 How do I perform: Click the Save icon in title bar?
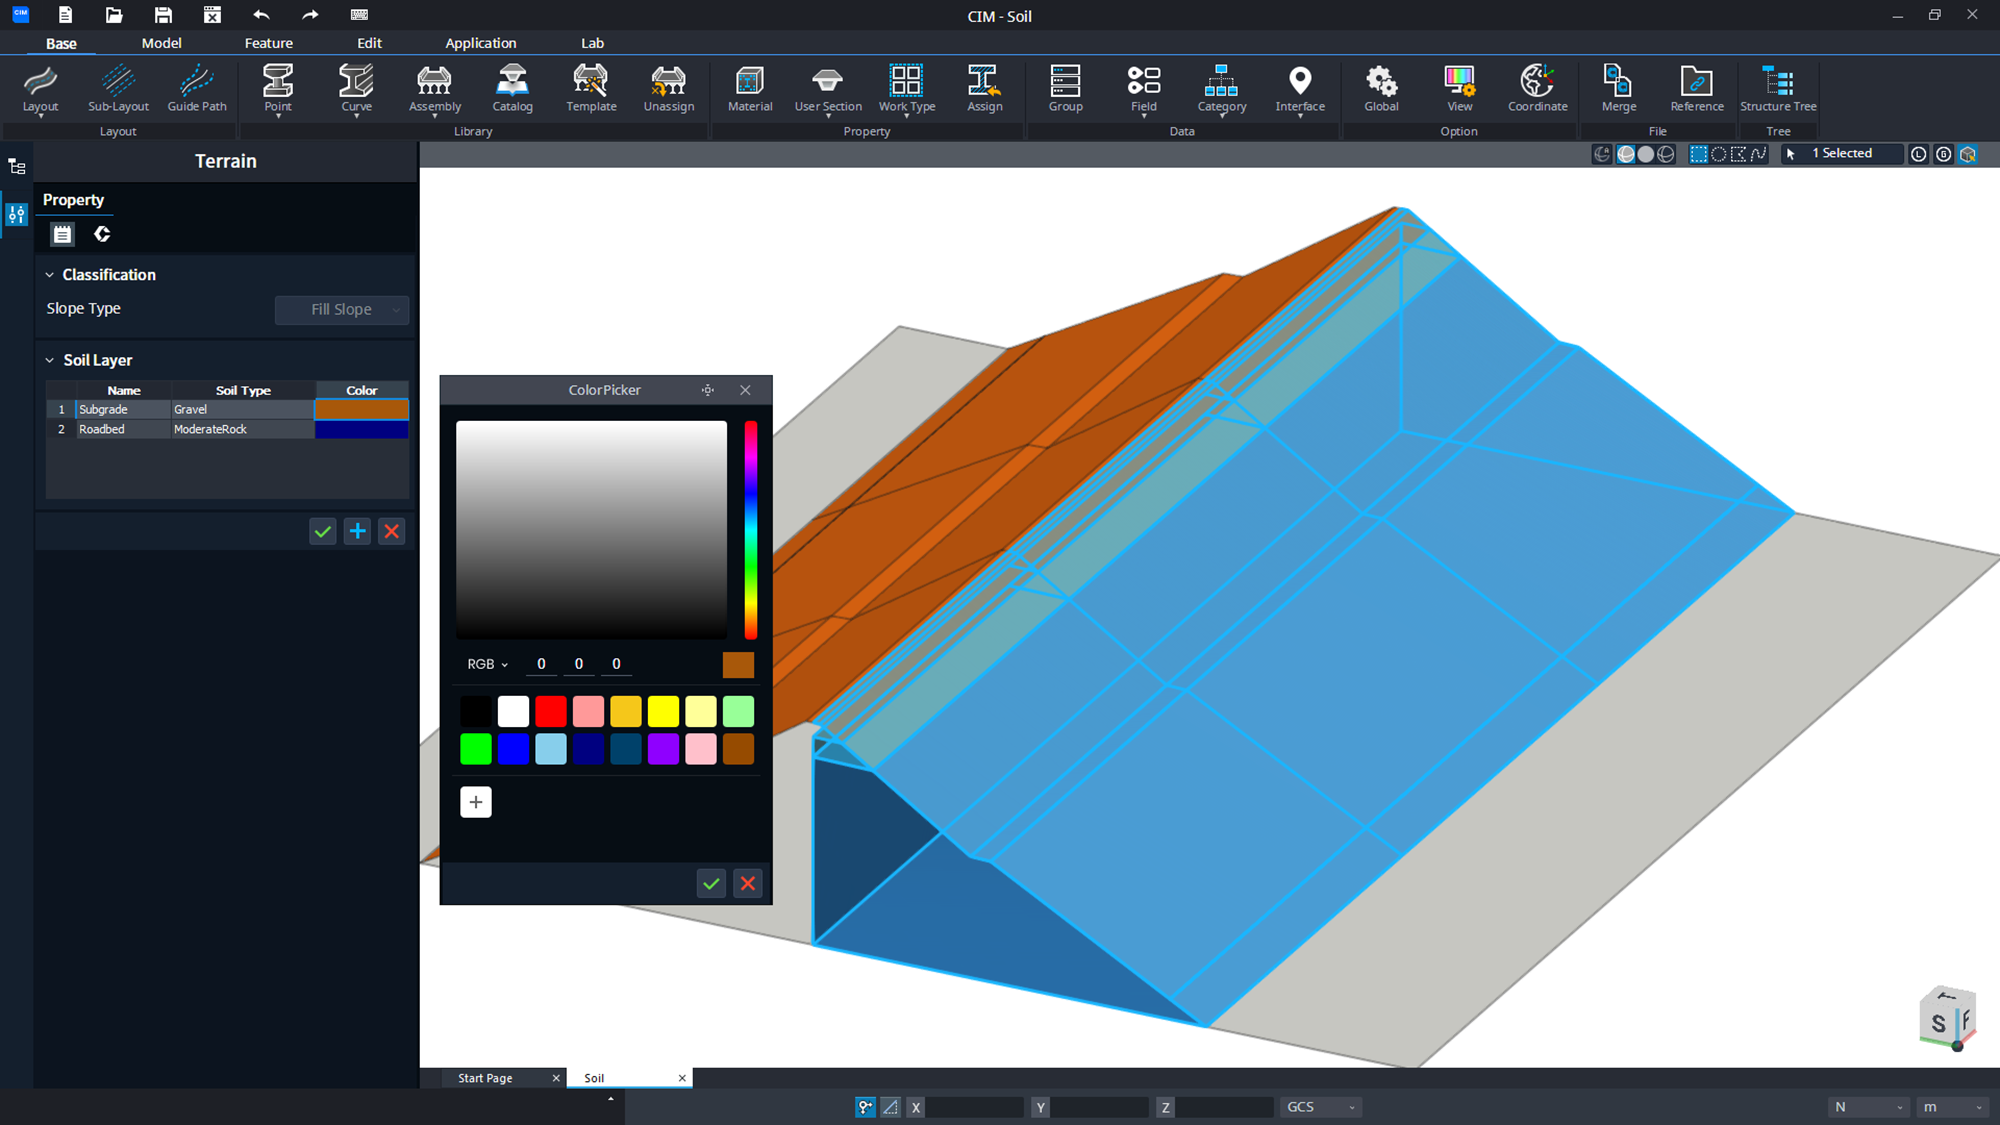163,15
